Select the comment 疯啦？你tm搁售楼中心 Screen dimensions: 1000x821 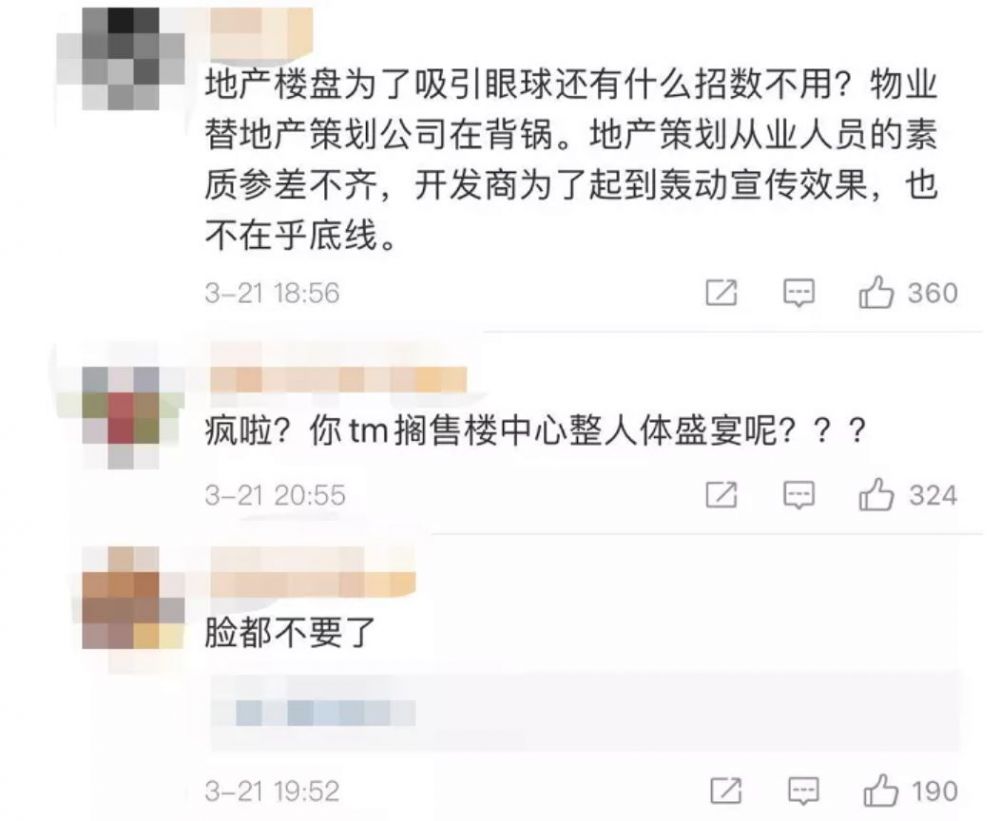pos(536,431)
